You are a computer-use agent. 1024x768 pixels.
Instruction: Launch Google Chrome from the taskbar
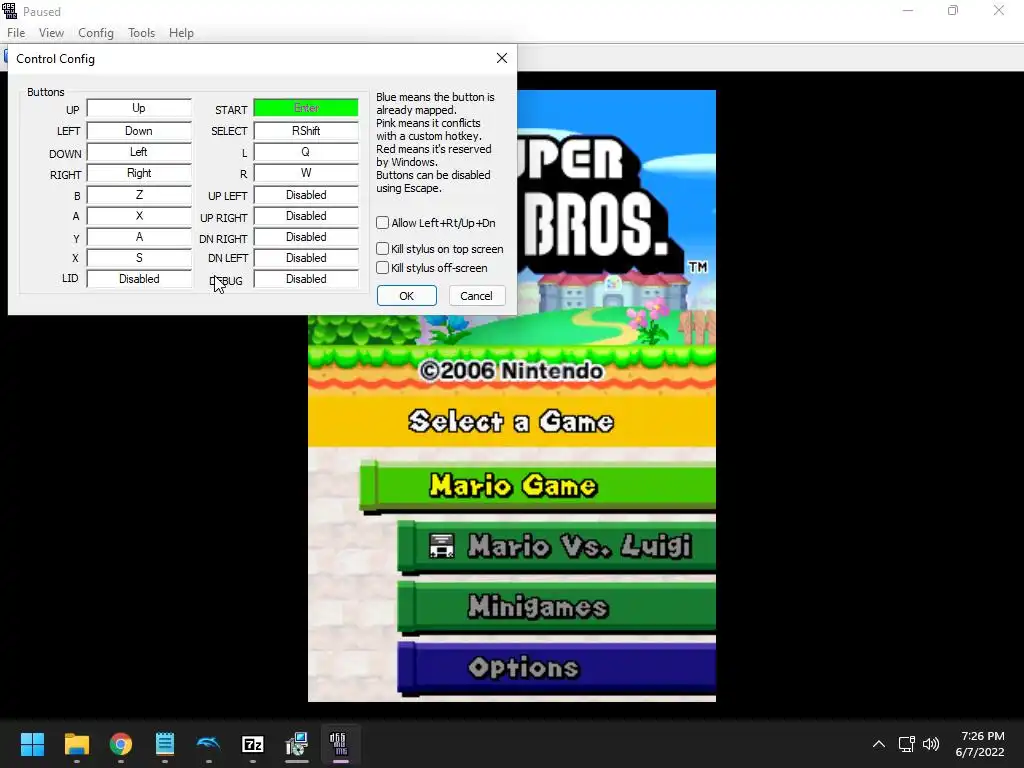pos(121,744)
